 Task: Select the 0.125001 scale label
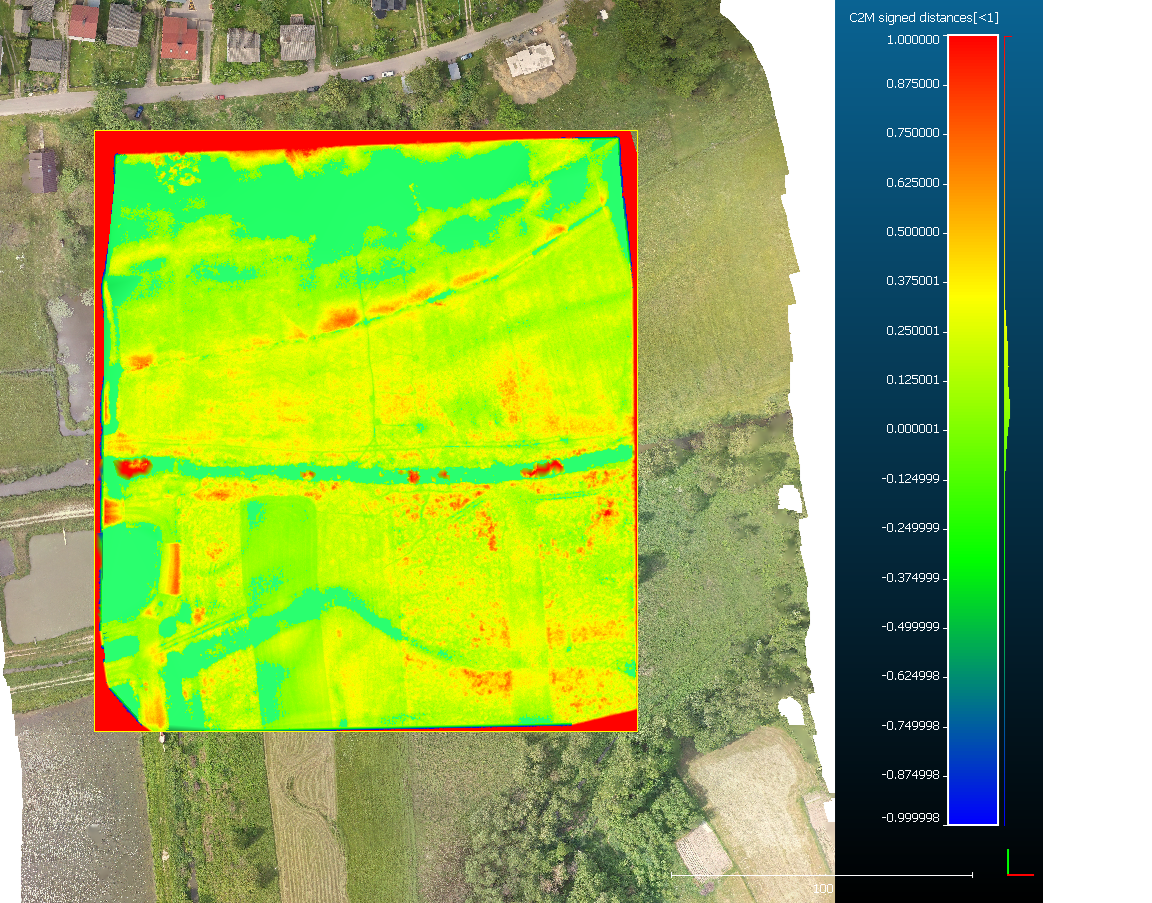(912, 380)
